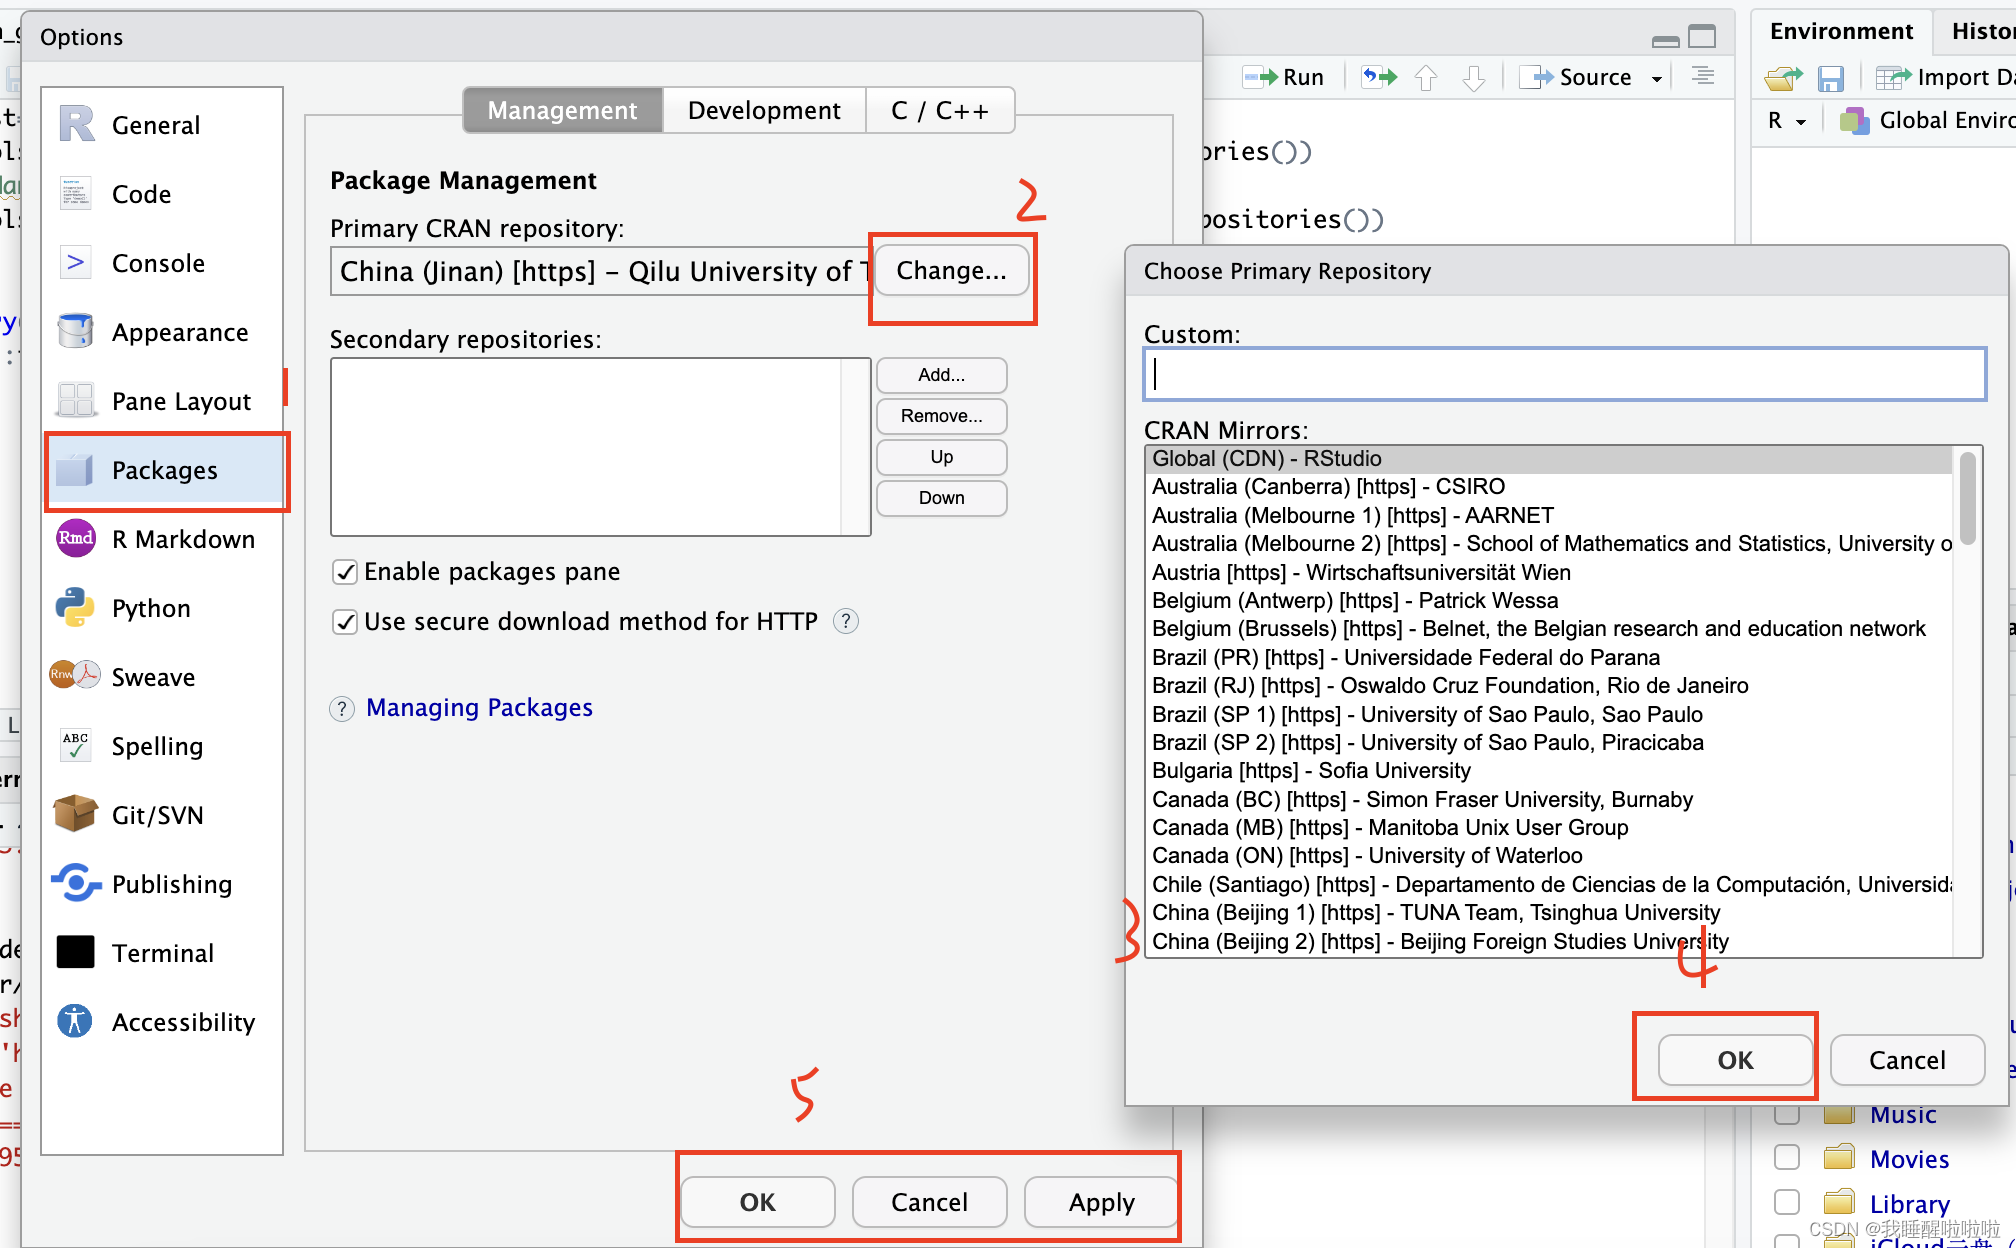
Task: Switch to the Development tab
Action: [762, 110]
